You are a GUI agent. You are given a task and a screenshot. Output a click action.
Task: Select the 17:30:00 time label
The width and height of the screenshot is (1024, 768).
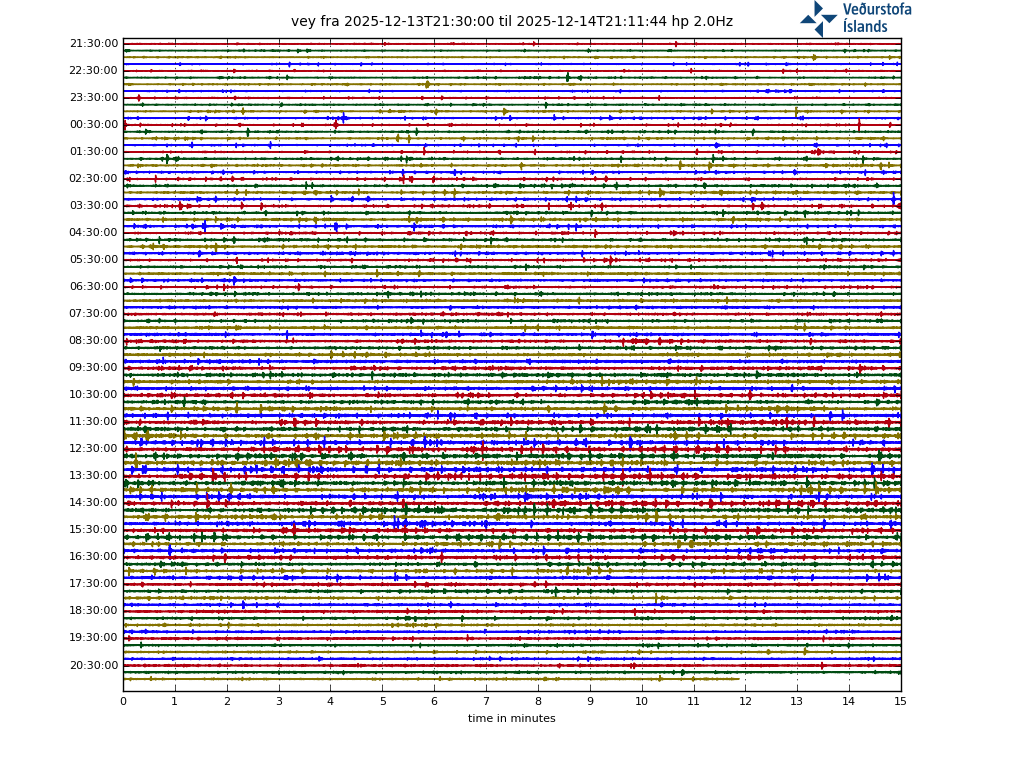click(94, 584)
